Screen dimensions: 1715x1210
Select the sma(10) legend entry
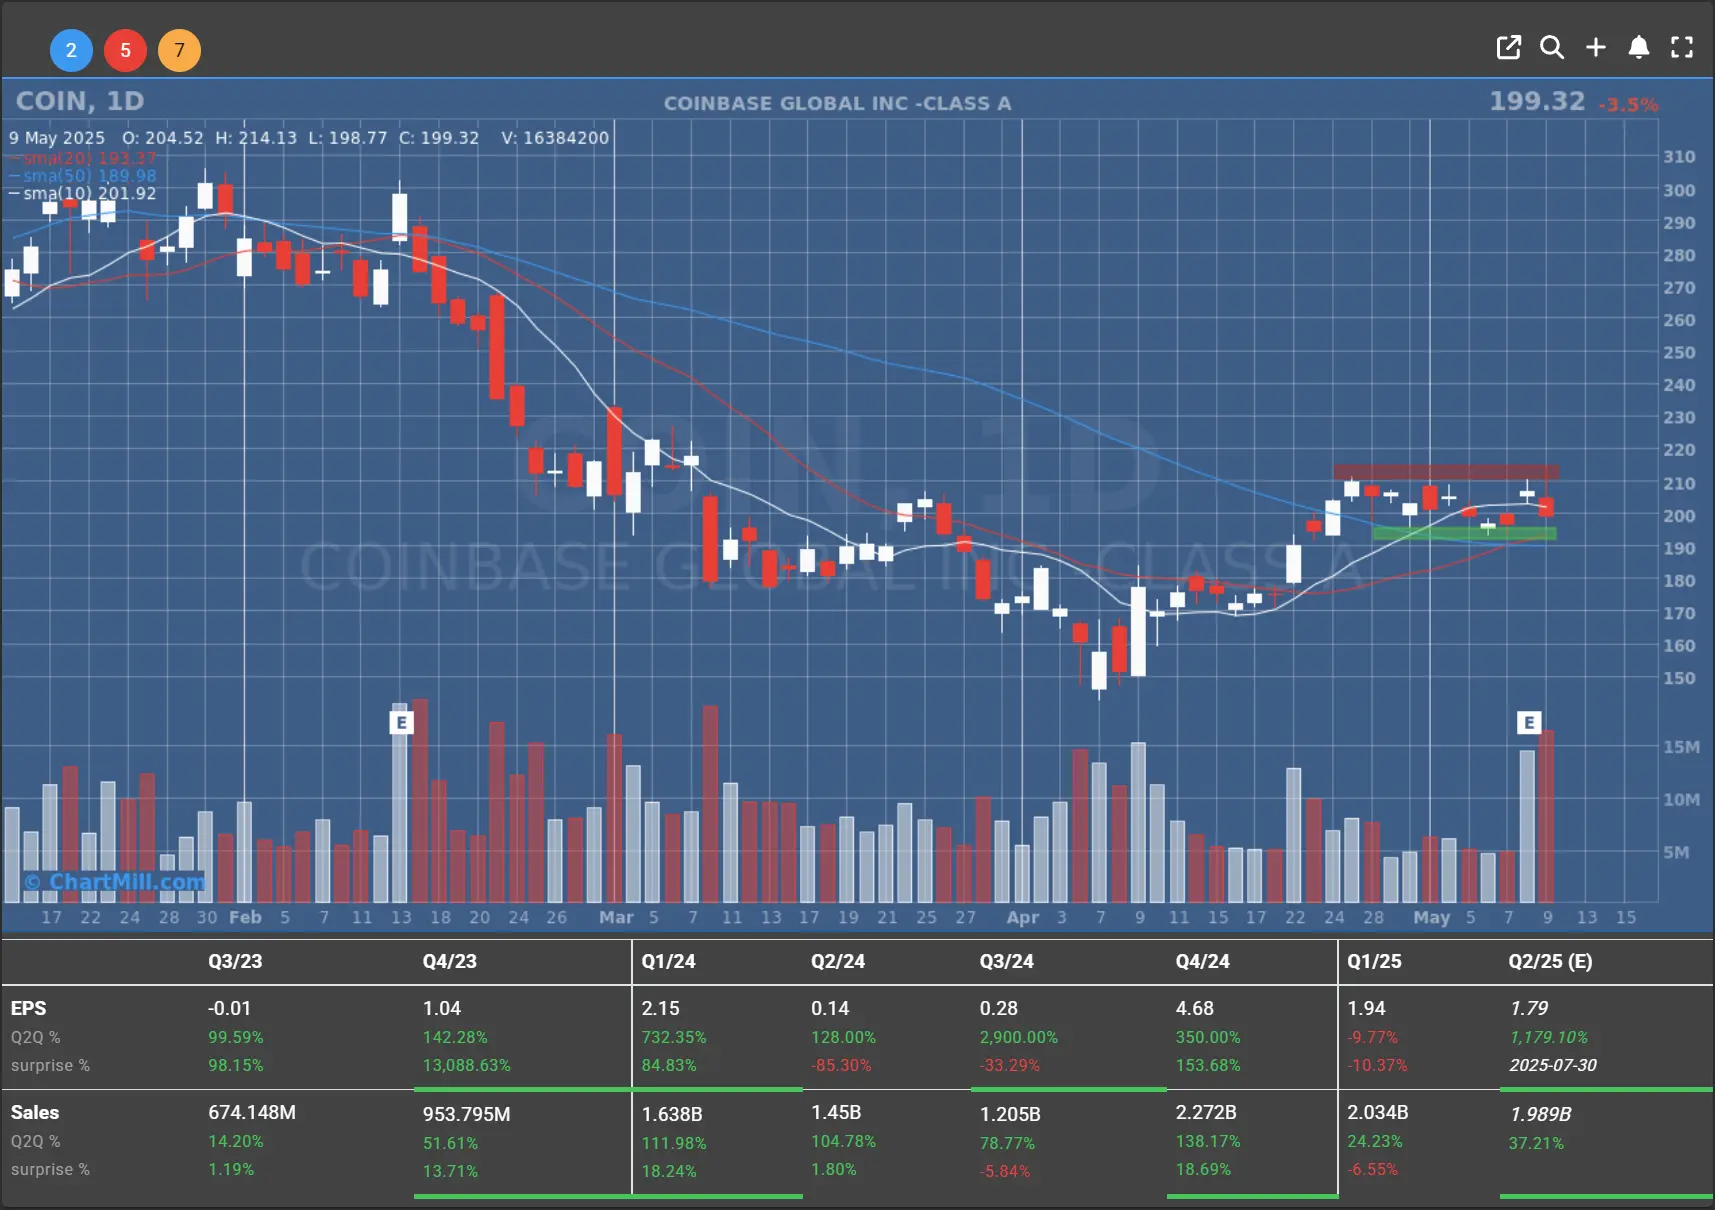point(83,194)
